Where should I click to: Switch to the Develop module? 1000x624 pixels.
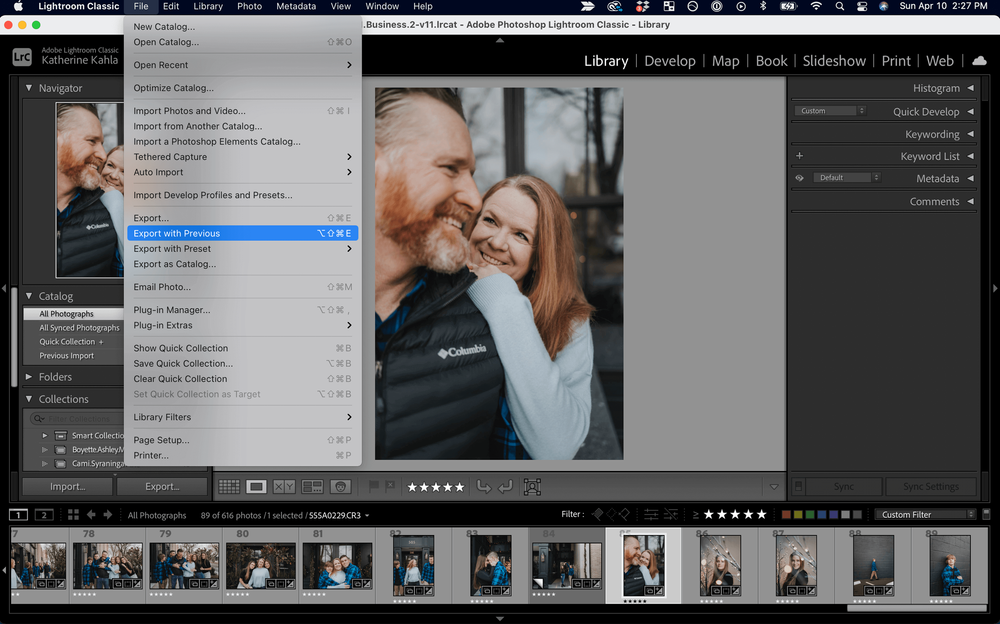670,61
